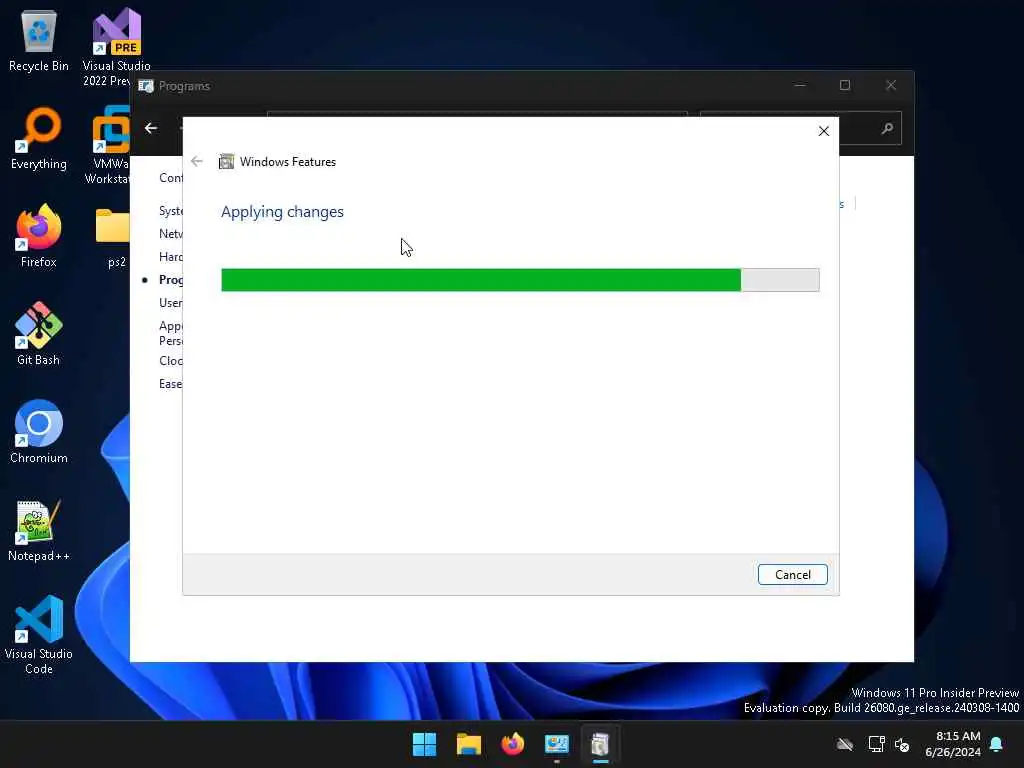
Task: Launch Everything search shortcut
Action: click(39, 138)
